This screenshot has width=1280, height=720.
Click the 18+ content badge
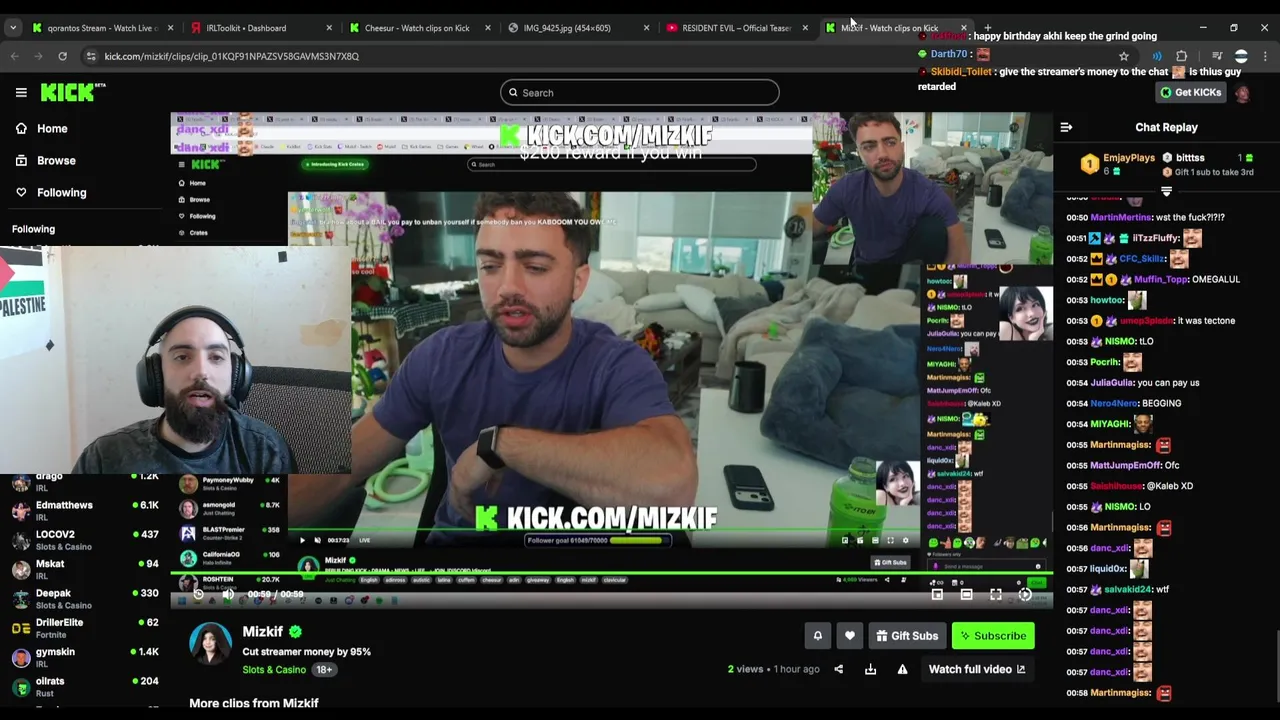(x=324, y=670)
